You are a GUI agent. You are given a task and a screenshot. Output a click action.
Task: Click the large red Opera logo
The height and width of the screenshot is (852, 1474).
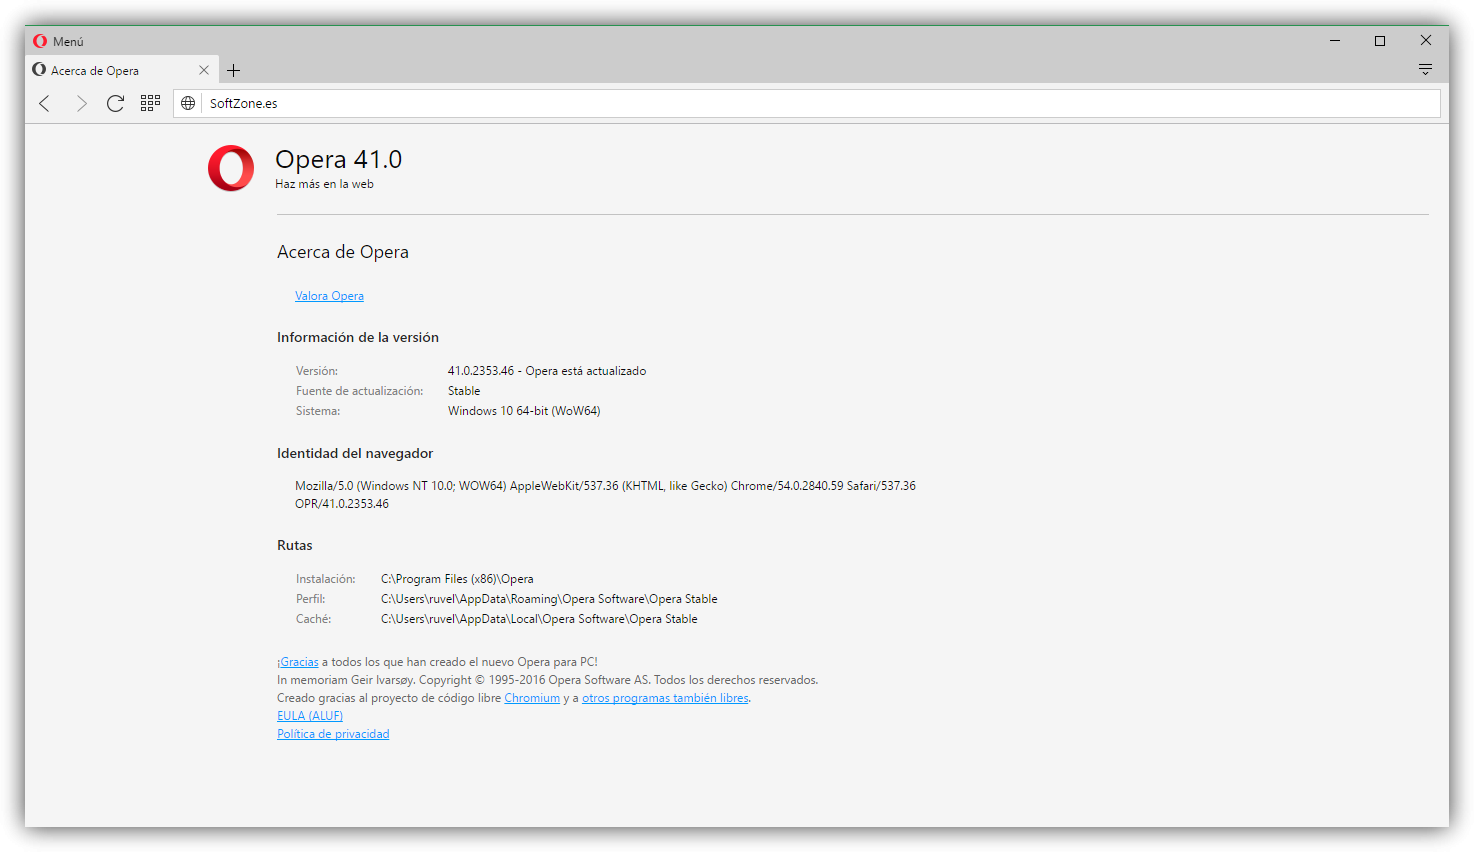click(x=231, y=168)
